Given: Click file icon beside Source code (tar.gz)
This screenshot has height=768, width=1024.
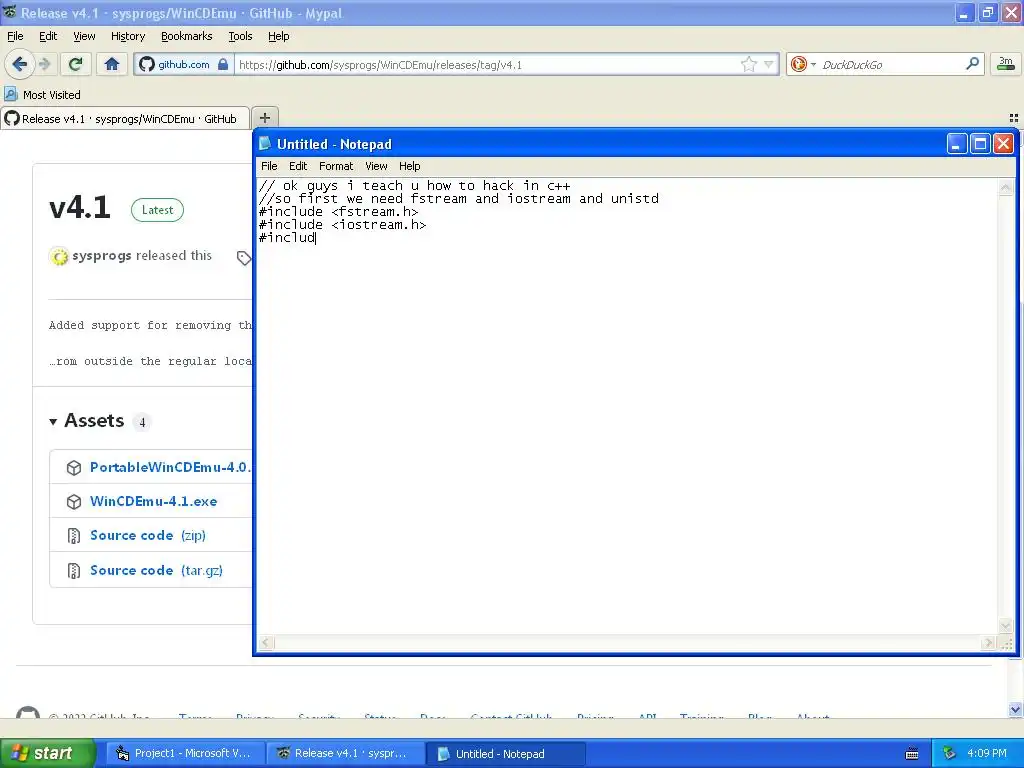Looking at the screenshot, I should (74, 571).
